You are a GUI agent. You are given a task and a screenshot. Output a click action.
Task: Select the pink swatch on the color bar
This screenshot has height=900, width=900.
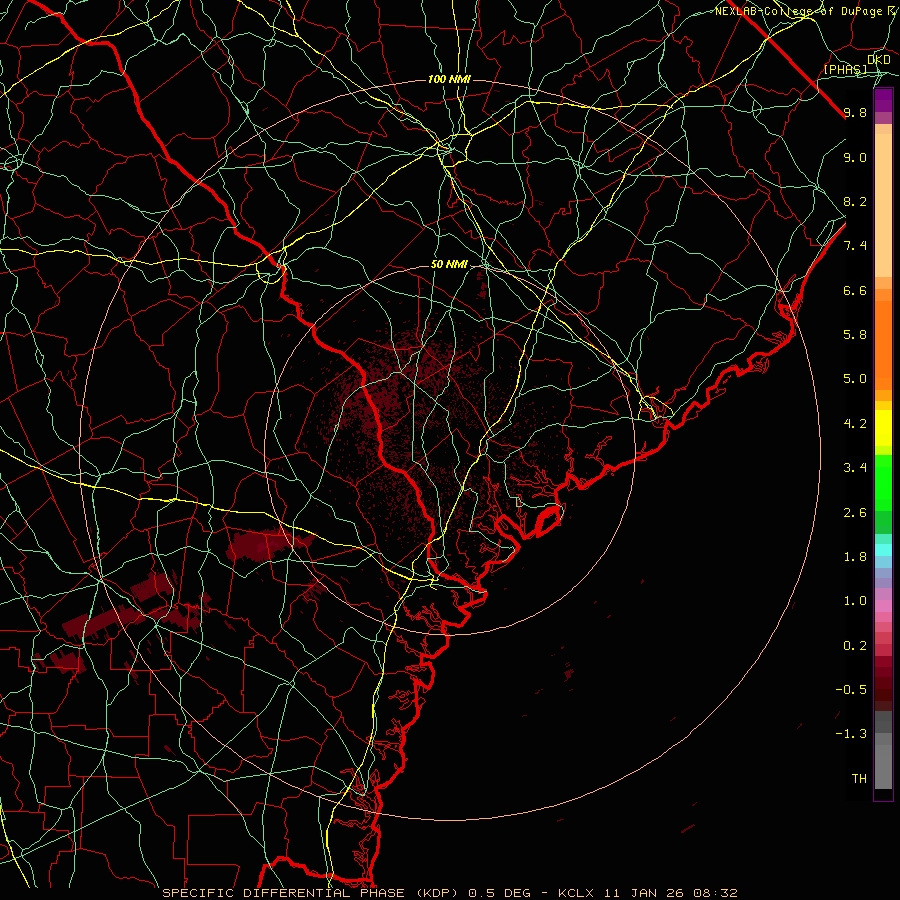click(x=883, y=606)
